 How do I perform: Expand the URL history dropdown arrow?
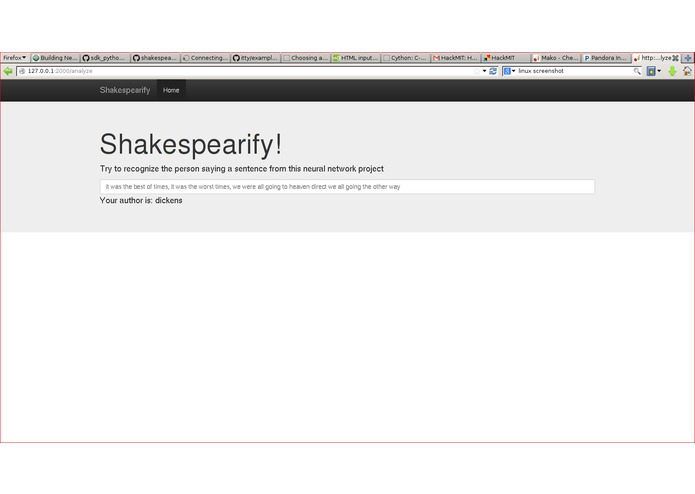[484, 71]
